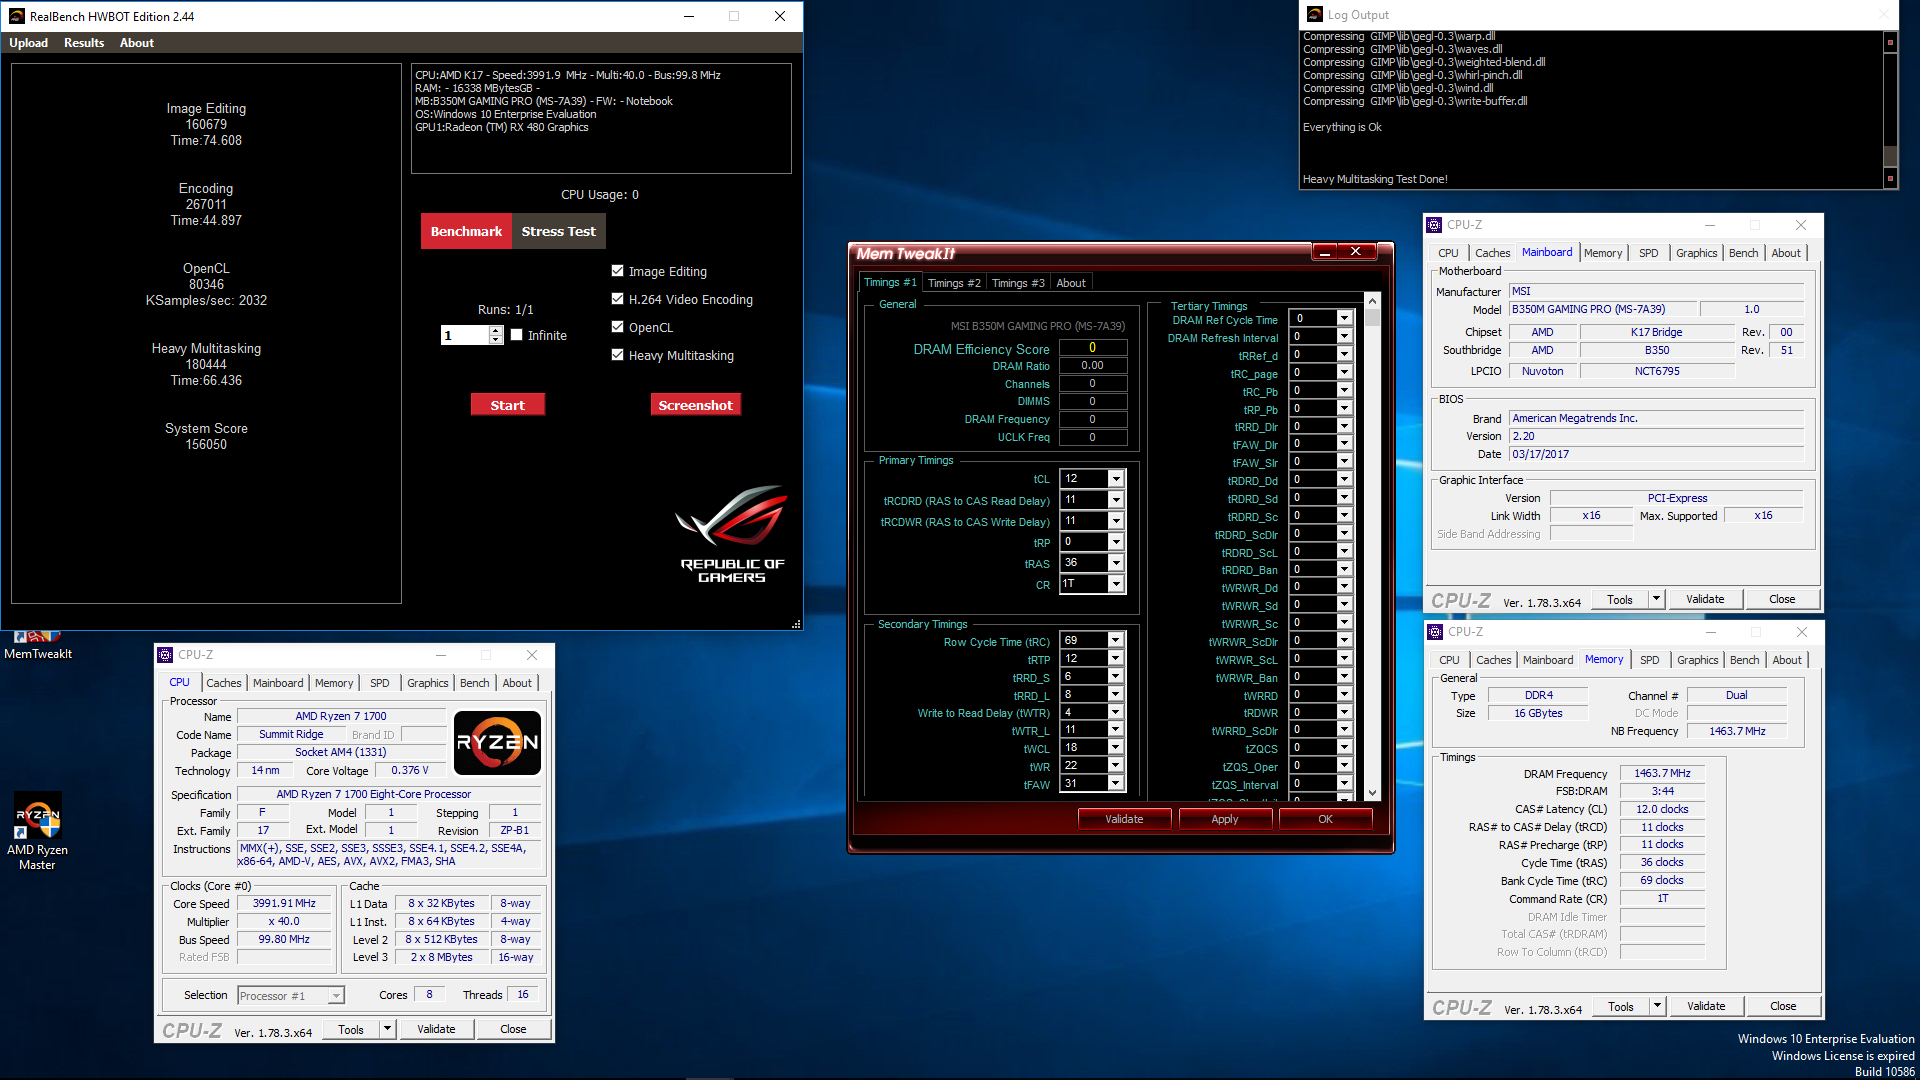The image size is (1920, 1080).
Task: Select the Benchmark button
Action: [x=466, y=231]
